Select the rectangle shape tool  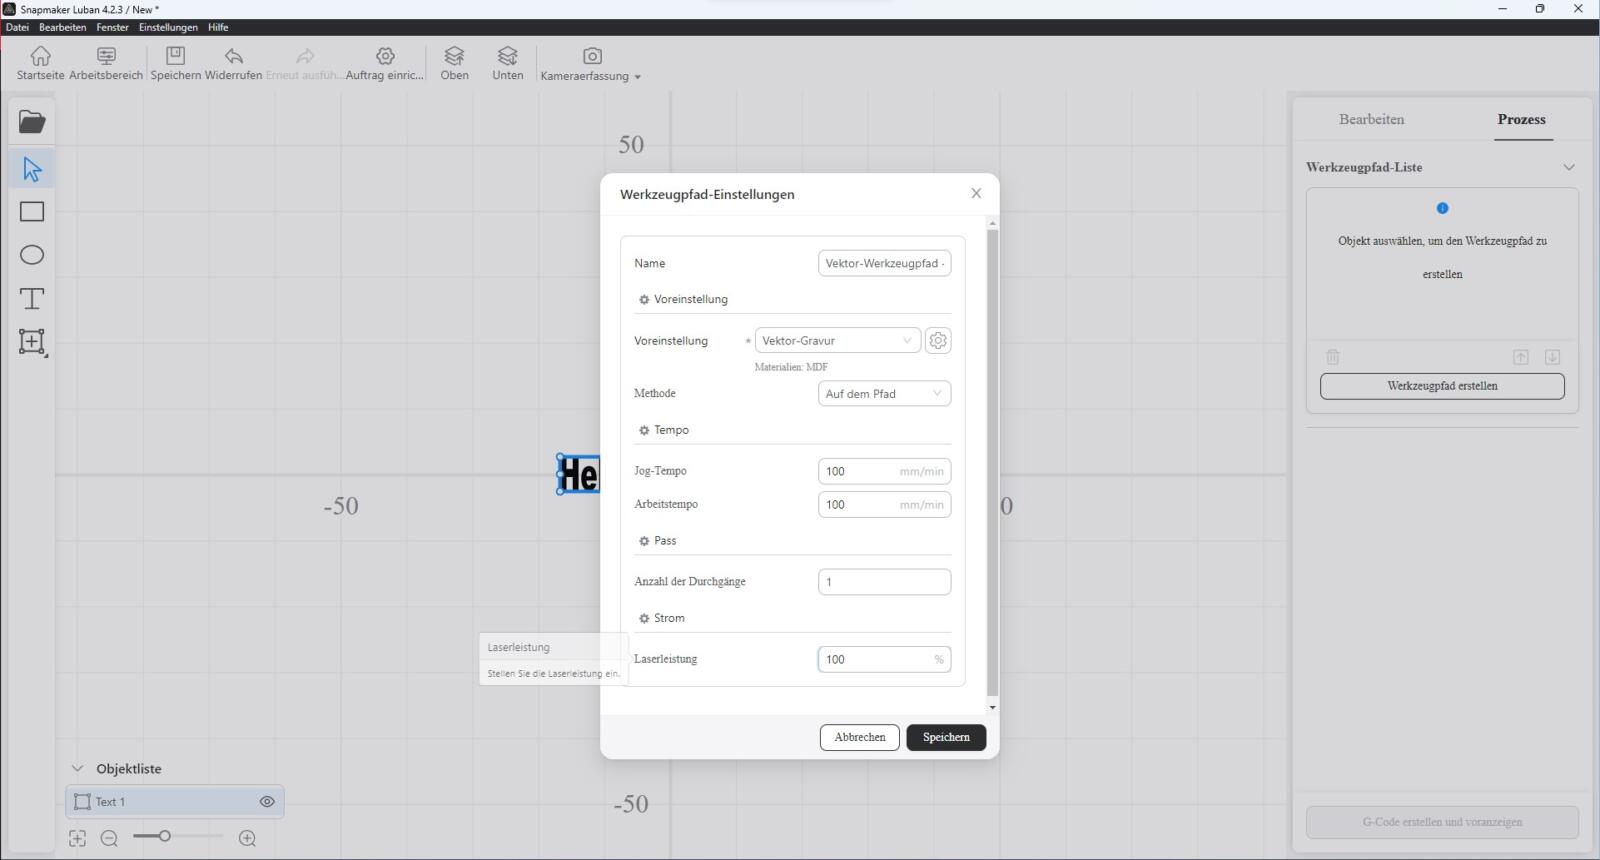point(32,212)
